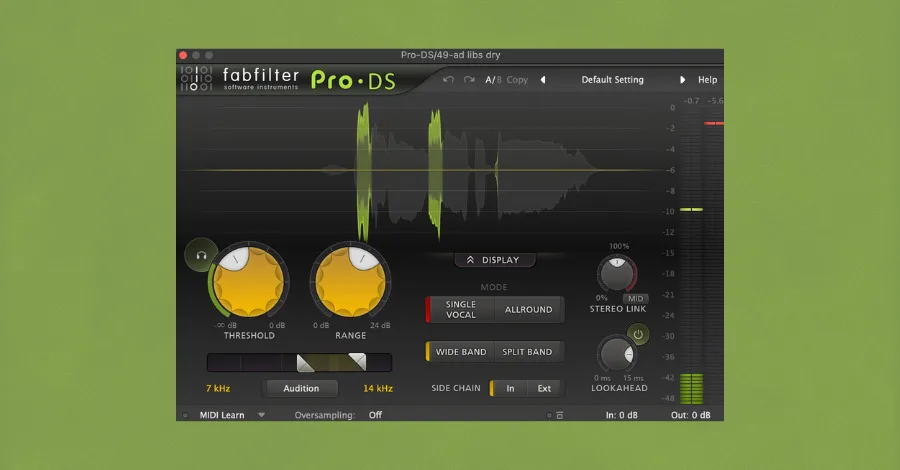The image size is (900, 470).
Task: Go to previous preset arrow
Action: tap(542, 80)
